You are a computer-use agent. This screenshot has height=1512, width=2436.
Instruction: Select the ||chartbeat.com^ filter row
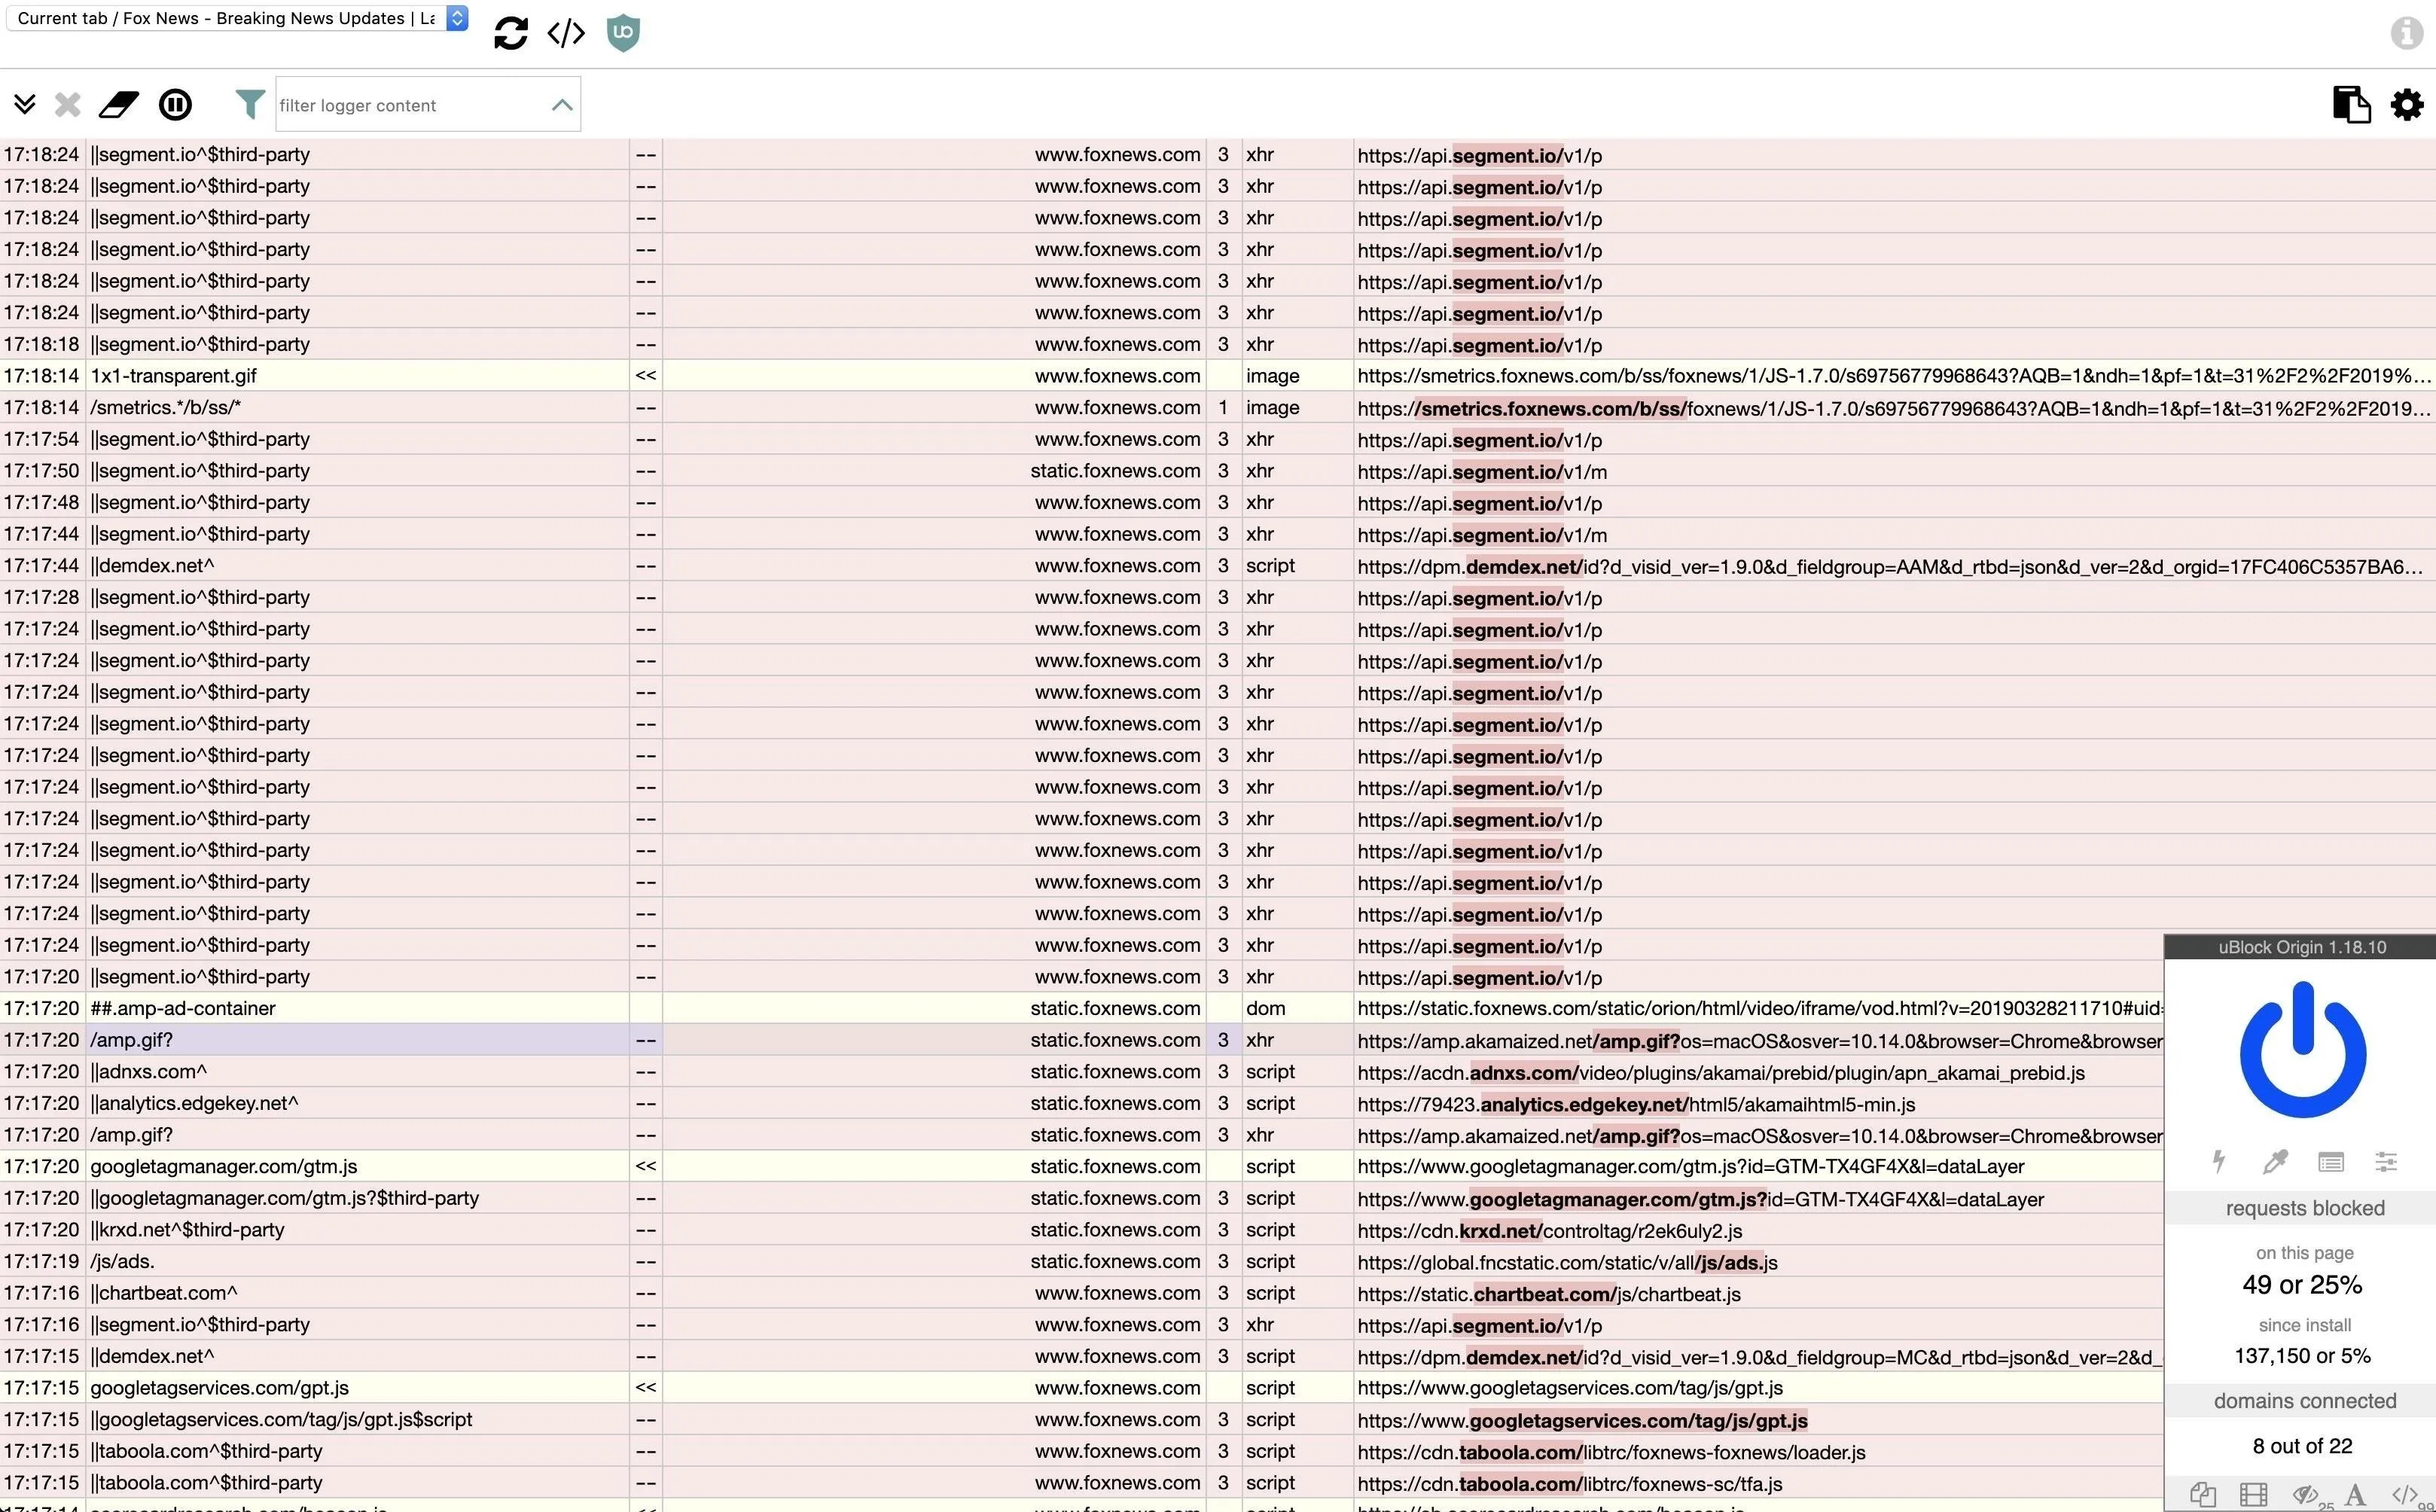click(1082, 1293)
